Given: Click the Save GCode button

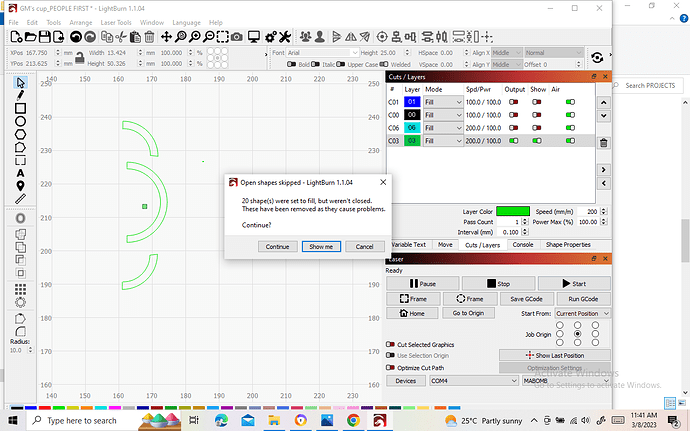Looking at the screenshot, I should point(526,299).
